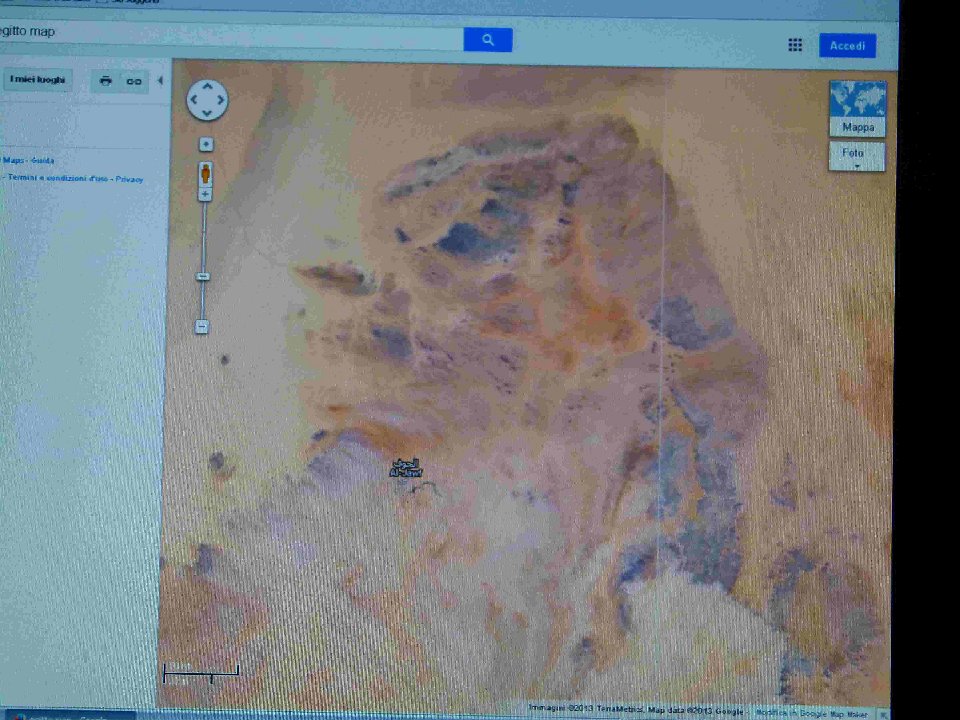
Task: Sign in with the Accedi button
Action: click(847, 46)
